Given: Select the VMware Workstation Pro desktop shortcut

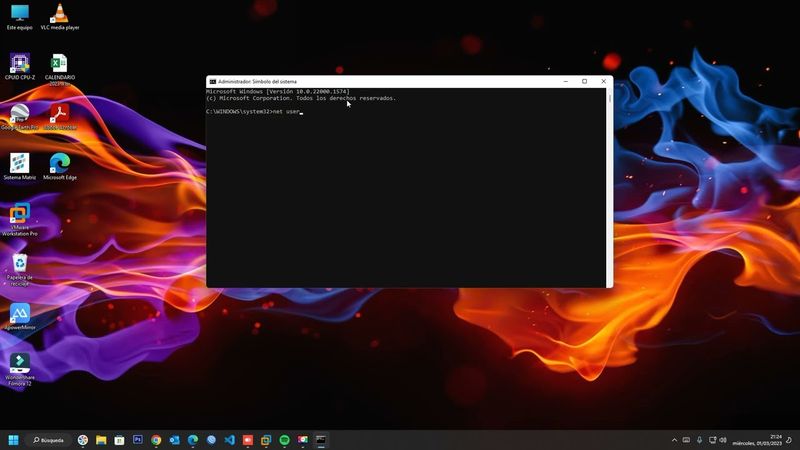Looking at the screenshot, I should [19, 219].
